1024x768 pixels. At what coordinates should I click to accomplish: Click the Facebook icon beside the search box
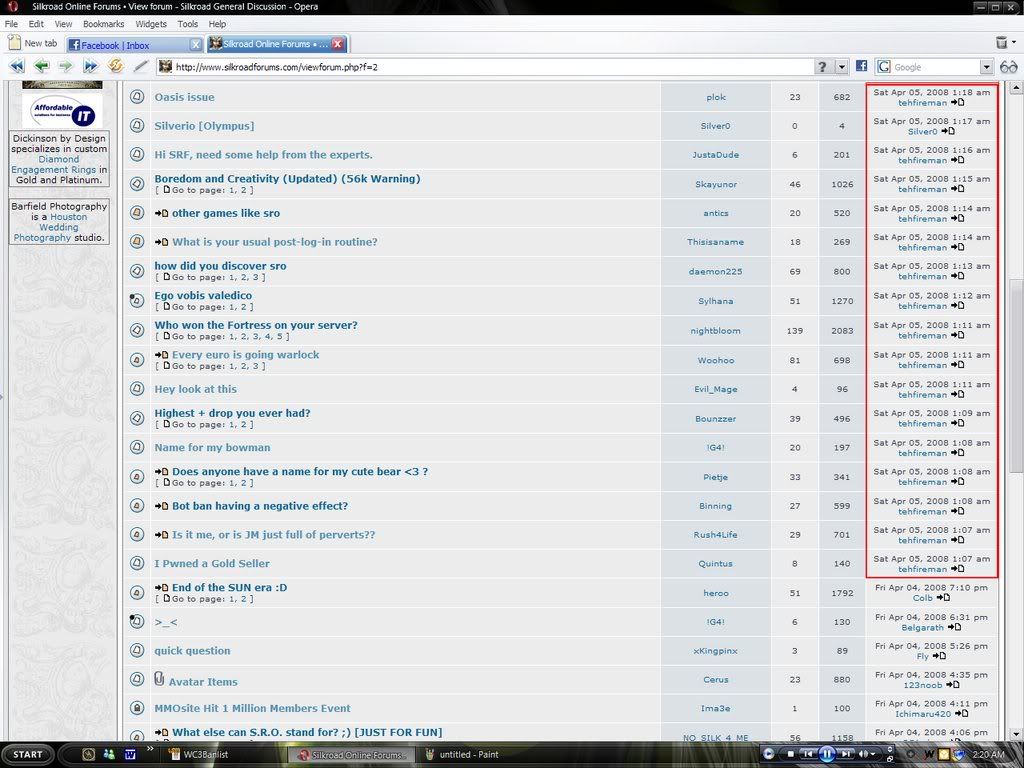tap(861, 66)
